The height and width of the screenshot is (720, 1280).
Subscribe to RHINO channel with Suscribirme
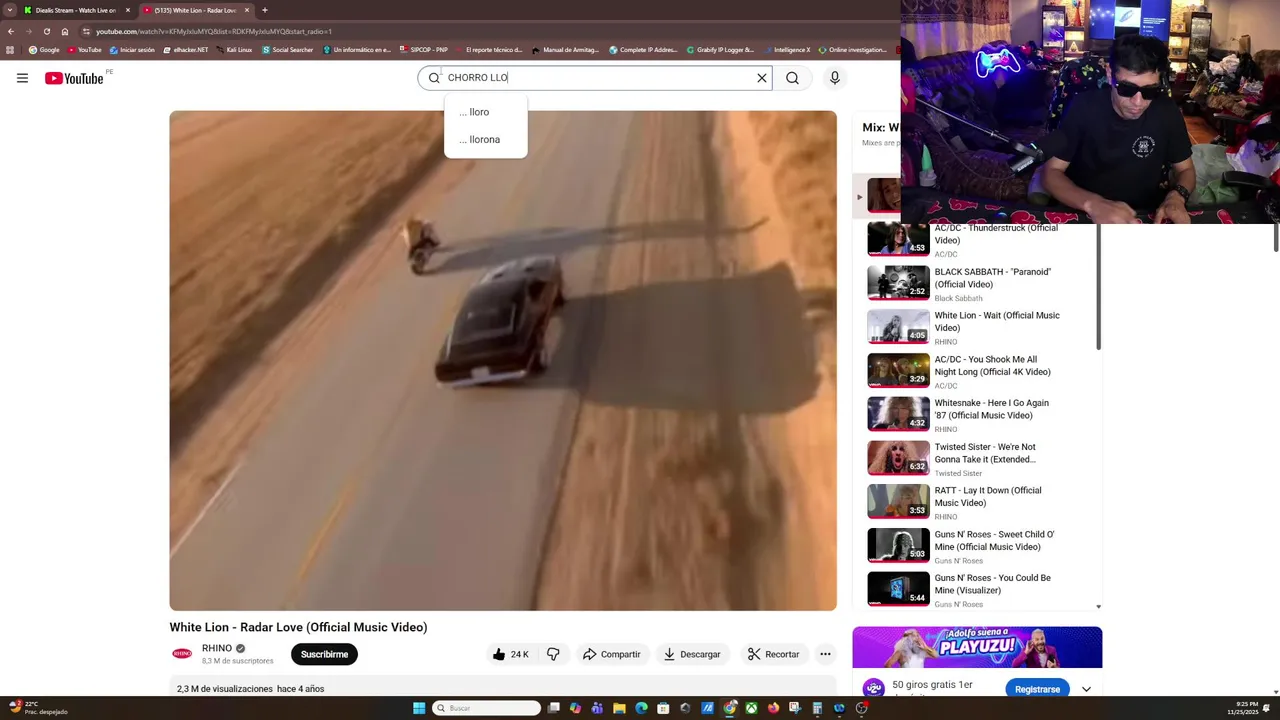tap(324, 654)
